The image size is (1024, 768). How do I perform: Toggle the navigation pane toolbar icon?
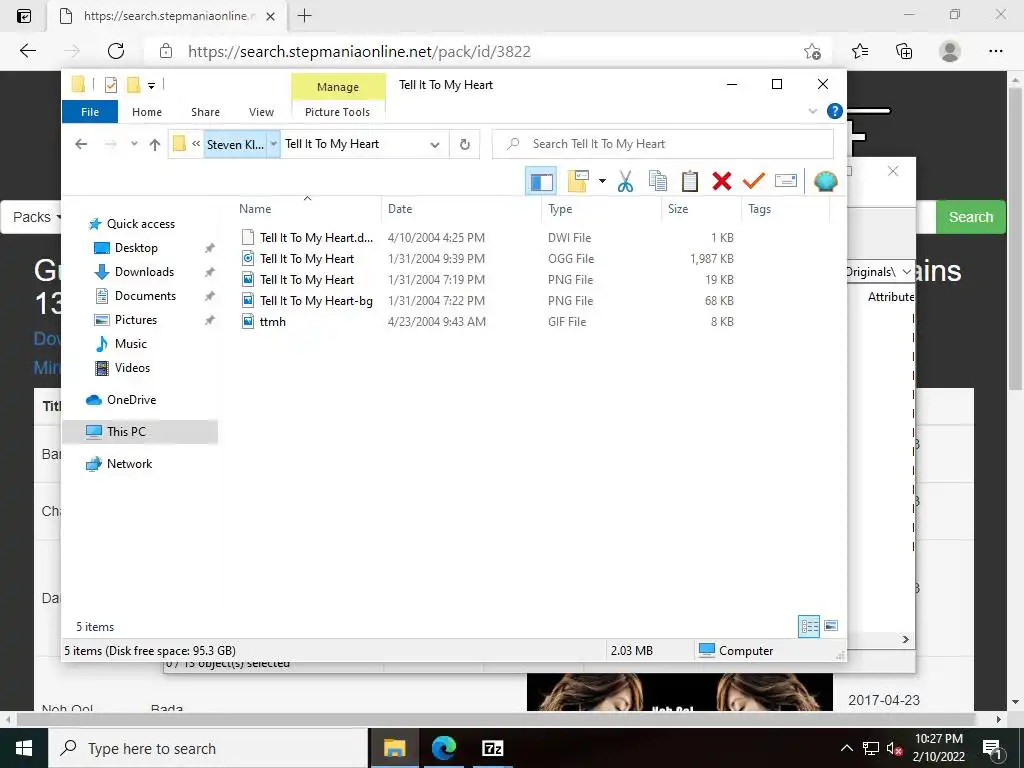pos(541,181)
